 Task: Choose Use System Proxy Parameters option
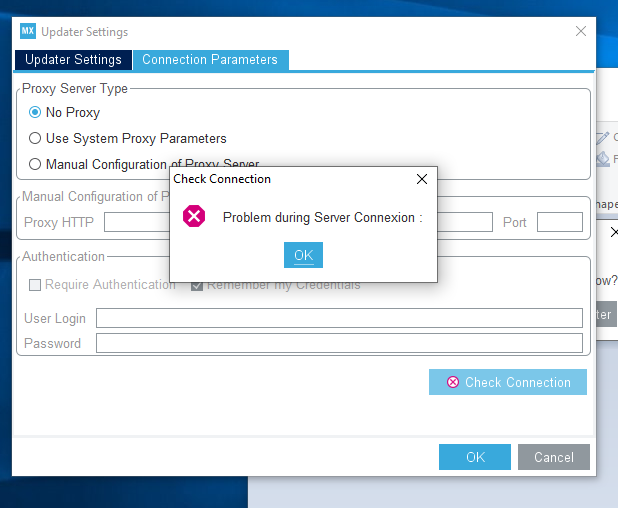coord(35,138)
